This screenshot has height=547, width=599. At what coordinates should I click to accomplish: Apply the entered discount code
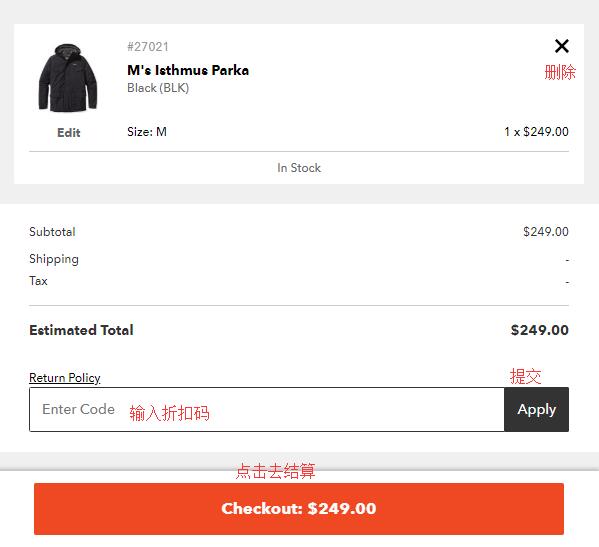[x=536, y=409]
